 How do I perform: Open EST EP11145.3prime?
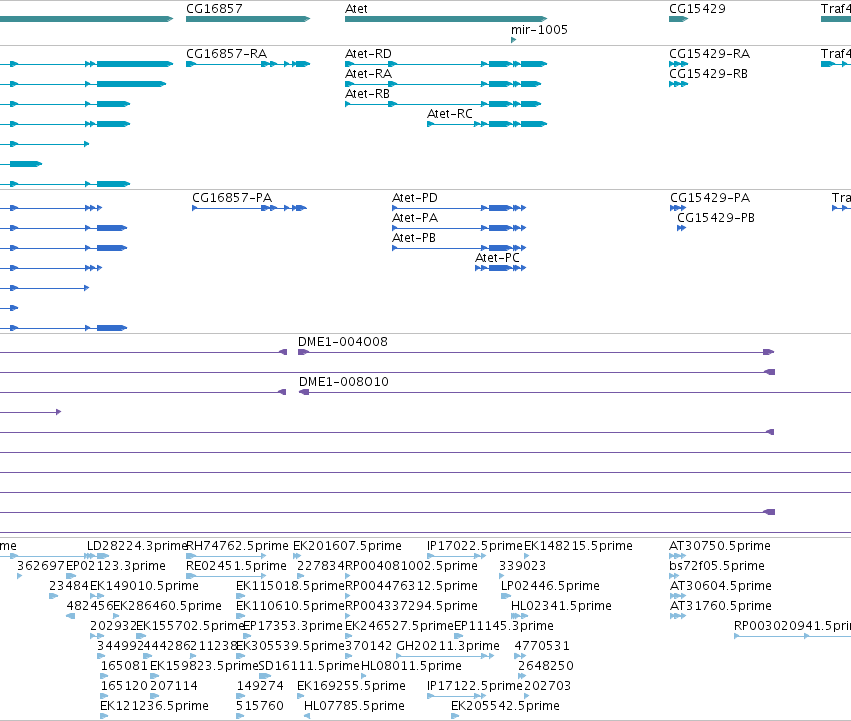pos(504,626)
